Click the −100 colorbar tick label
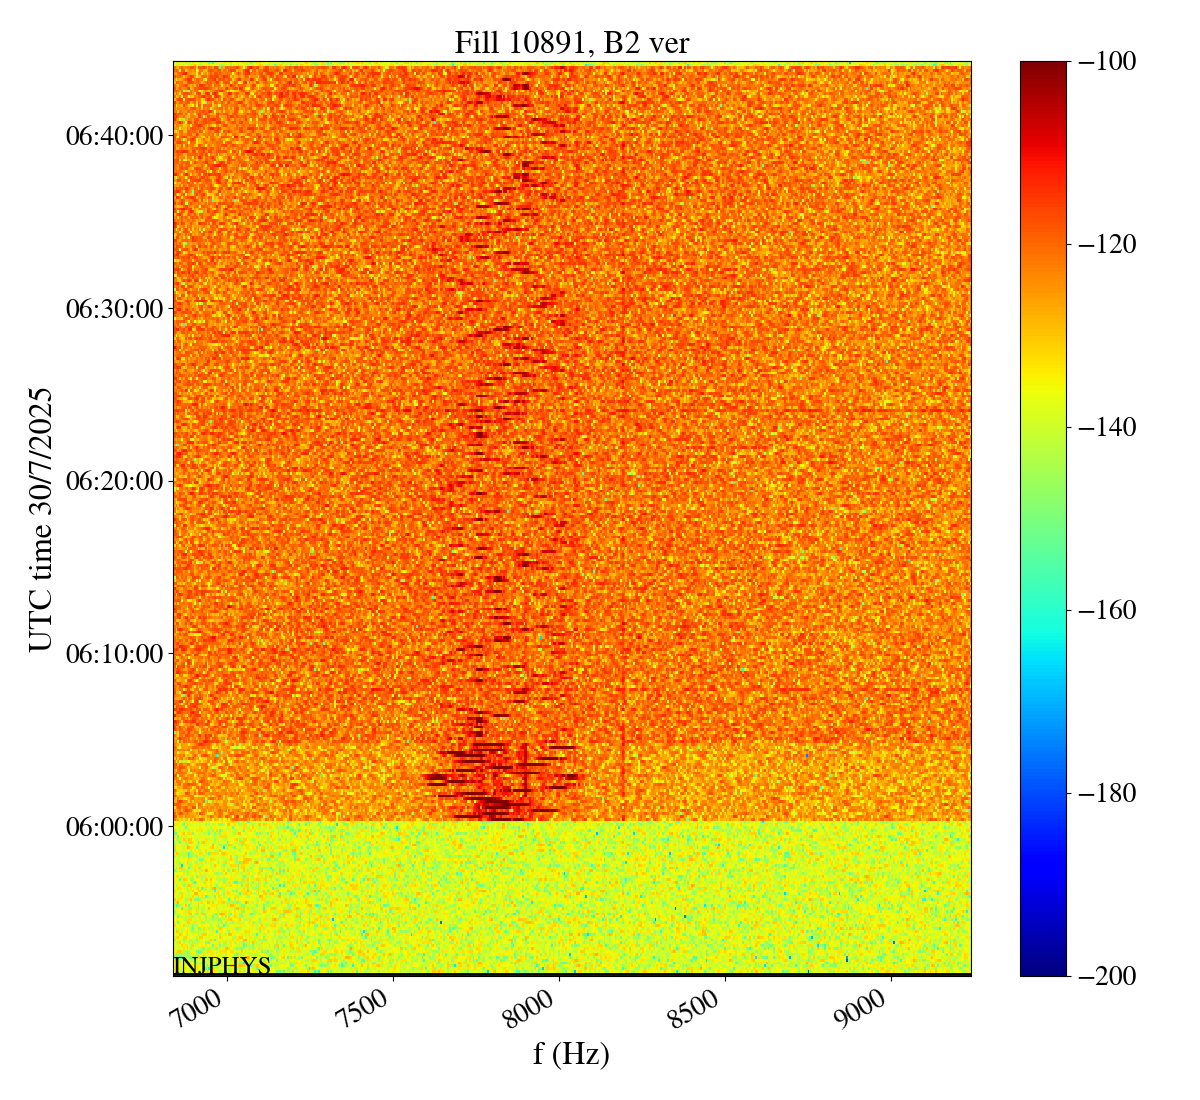This screenshot has height=1100, width=1200. [x=1109, y=62]
